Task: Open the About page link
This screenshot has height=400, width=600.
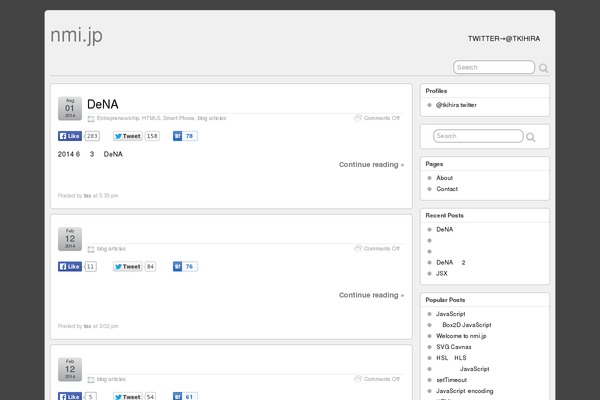Action: click(x=444, y=178)
